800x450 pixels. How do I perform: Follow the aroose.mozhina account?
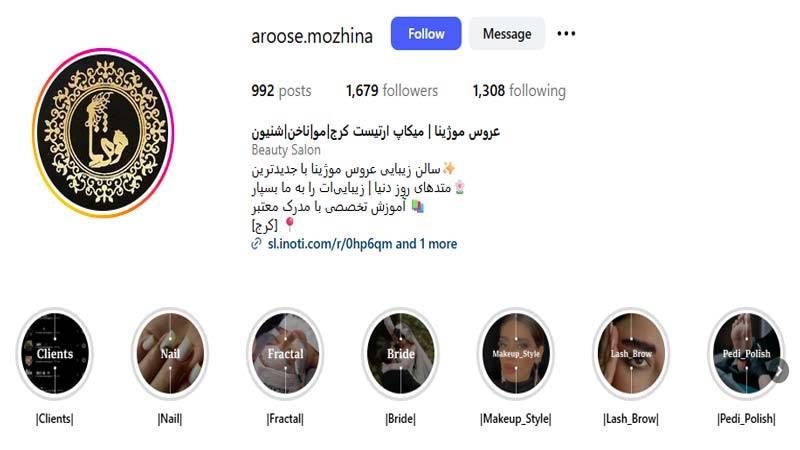[426, 34]
